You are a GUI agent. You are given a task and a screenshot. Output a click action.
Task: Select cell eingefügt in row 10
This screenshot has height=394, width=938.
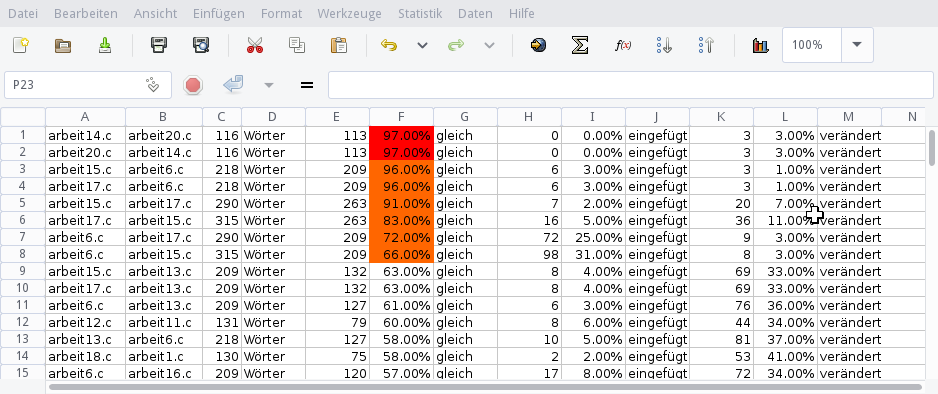pos(657,288)
